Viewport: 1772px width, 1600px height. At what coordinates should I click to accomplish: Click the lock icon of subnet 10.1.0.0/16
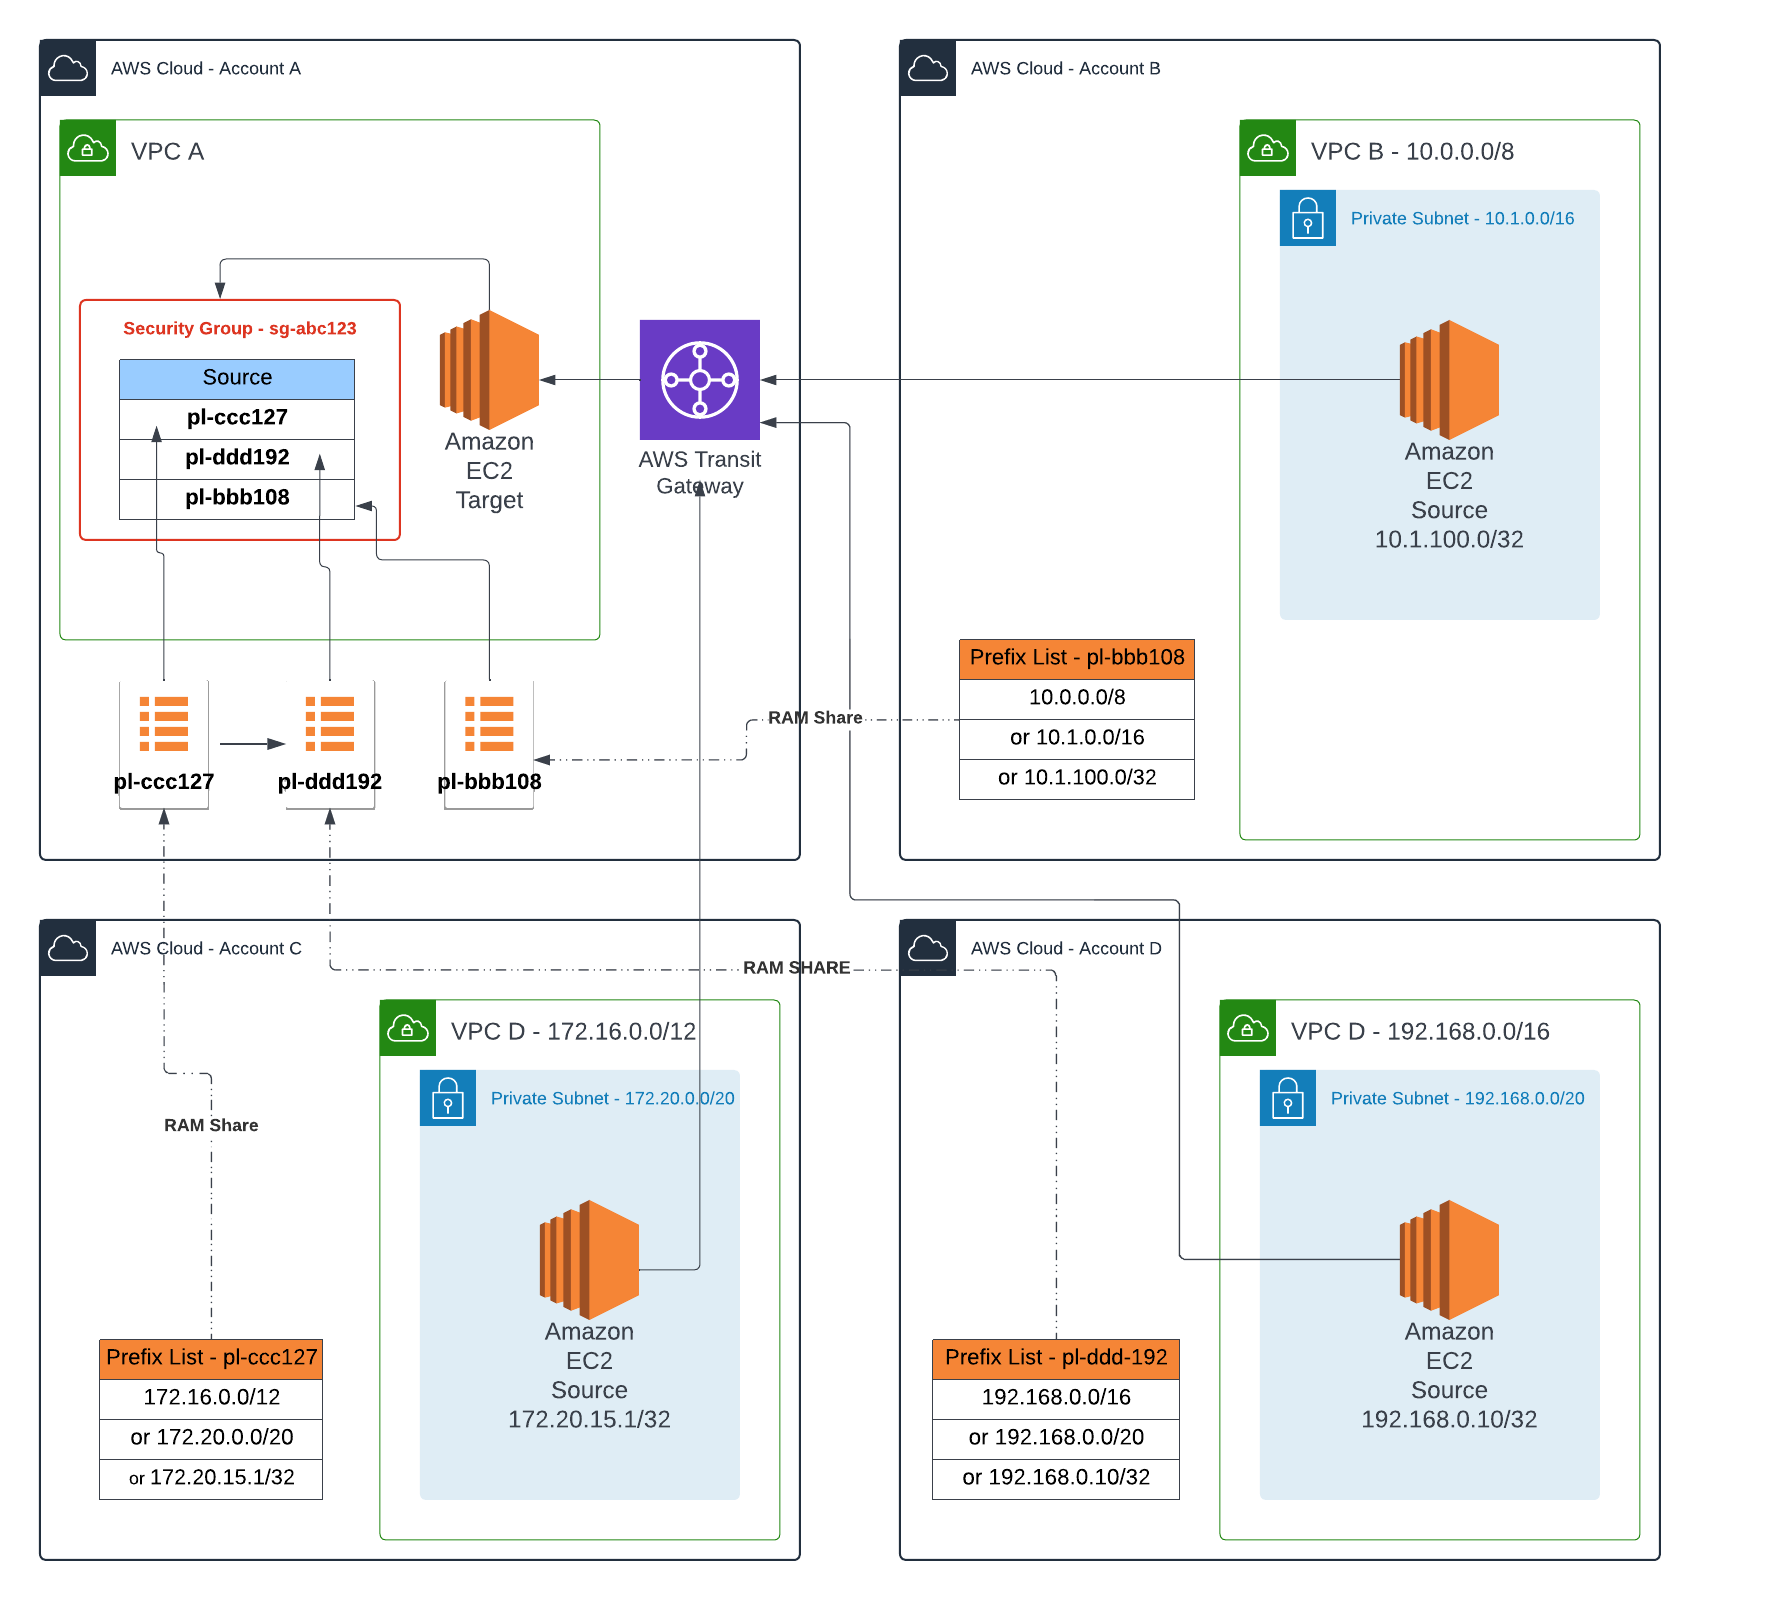[1308, 218]
